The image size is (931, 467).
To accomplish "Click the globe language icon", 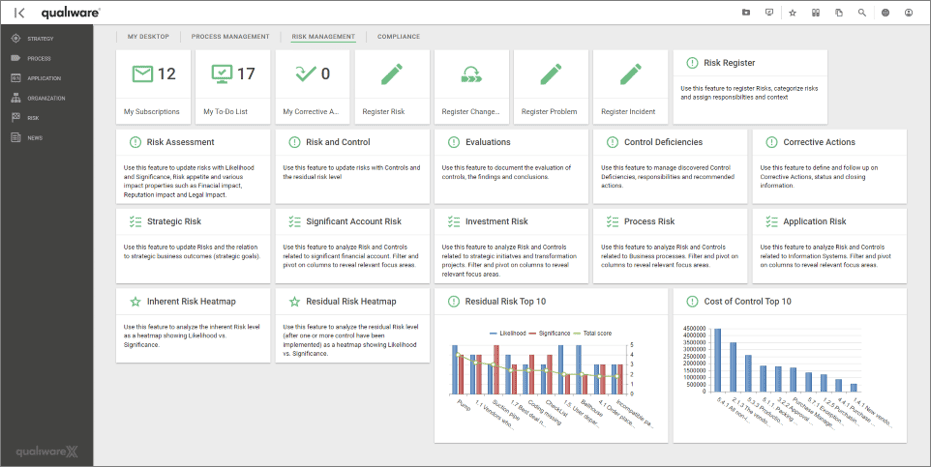I will tap(885, 12).
